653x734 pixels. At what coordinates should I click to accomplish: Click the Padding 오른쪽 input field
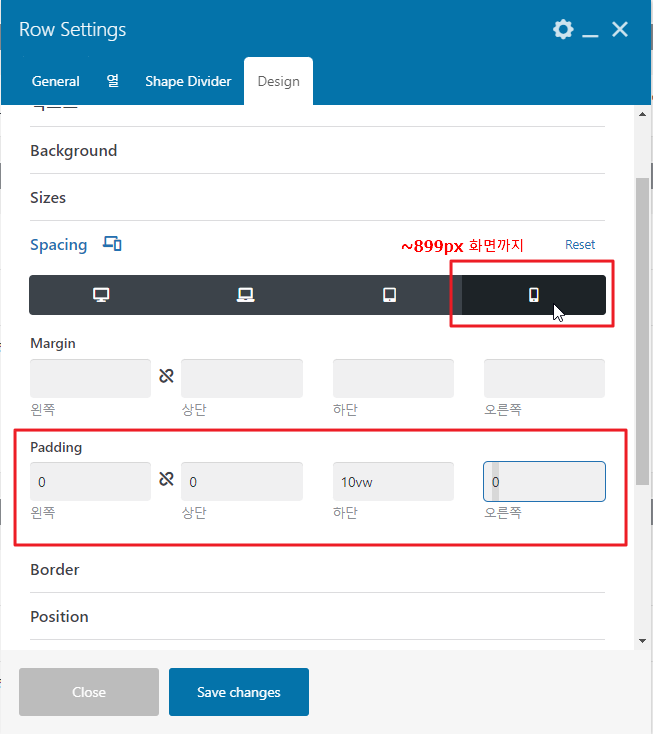coord(544,482)
